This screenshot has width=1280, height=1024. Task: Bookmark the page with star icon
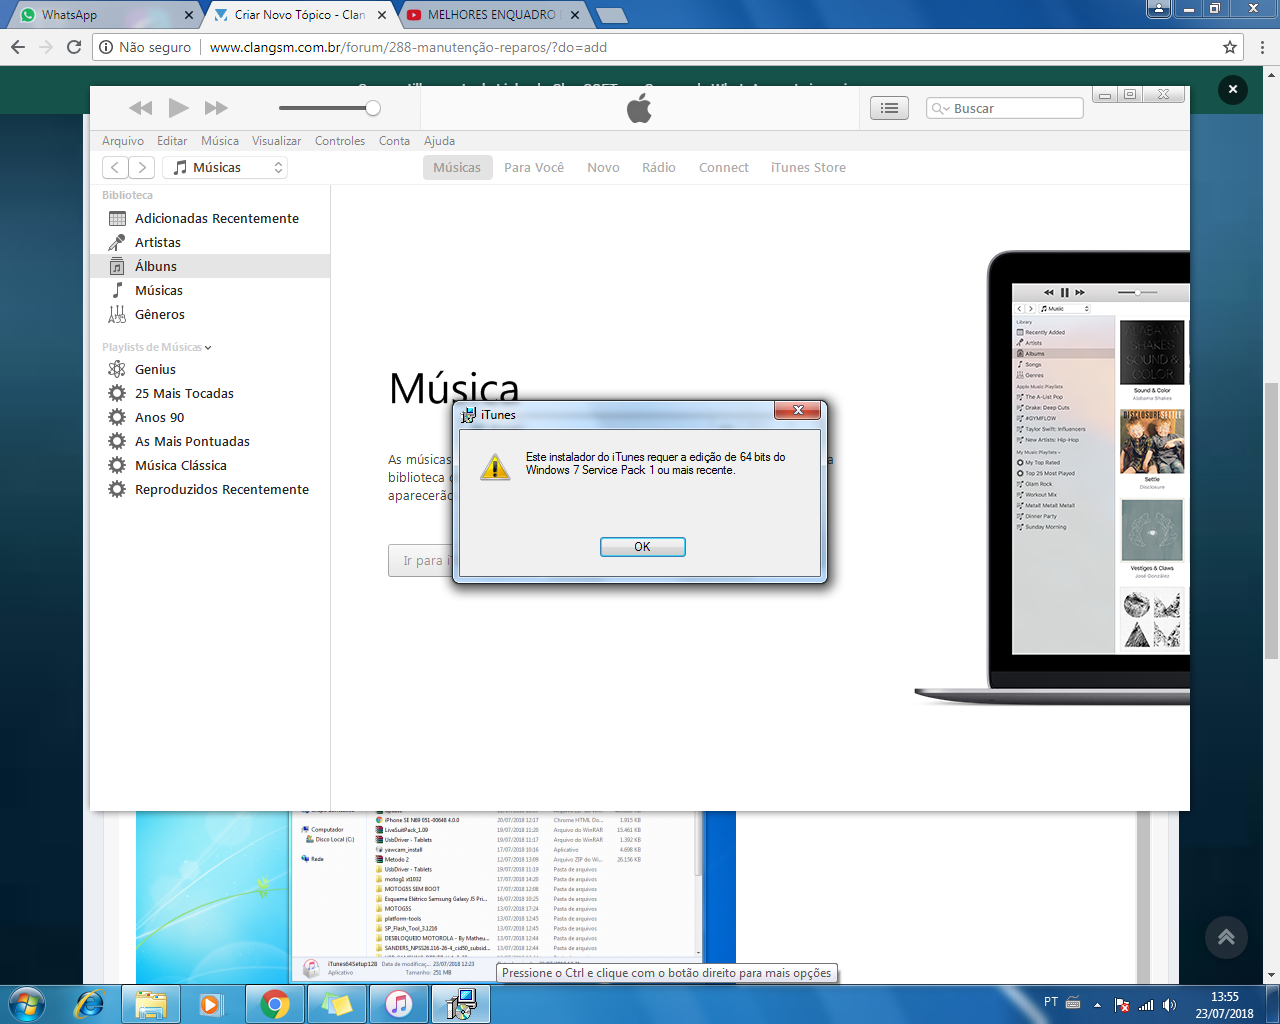1230,47
